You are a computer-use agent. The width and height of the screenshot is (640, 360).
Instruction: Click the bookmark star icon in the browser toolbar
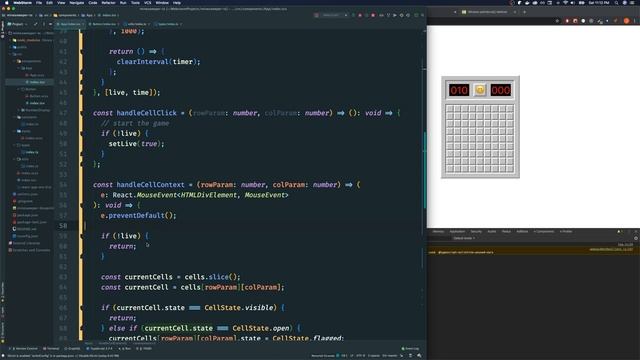pos(557,20)
